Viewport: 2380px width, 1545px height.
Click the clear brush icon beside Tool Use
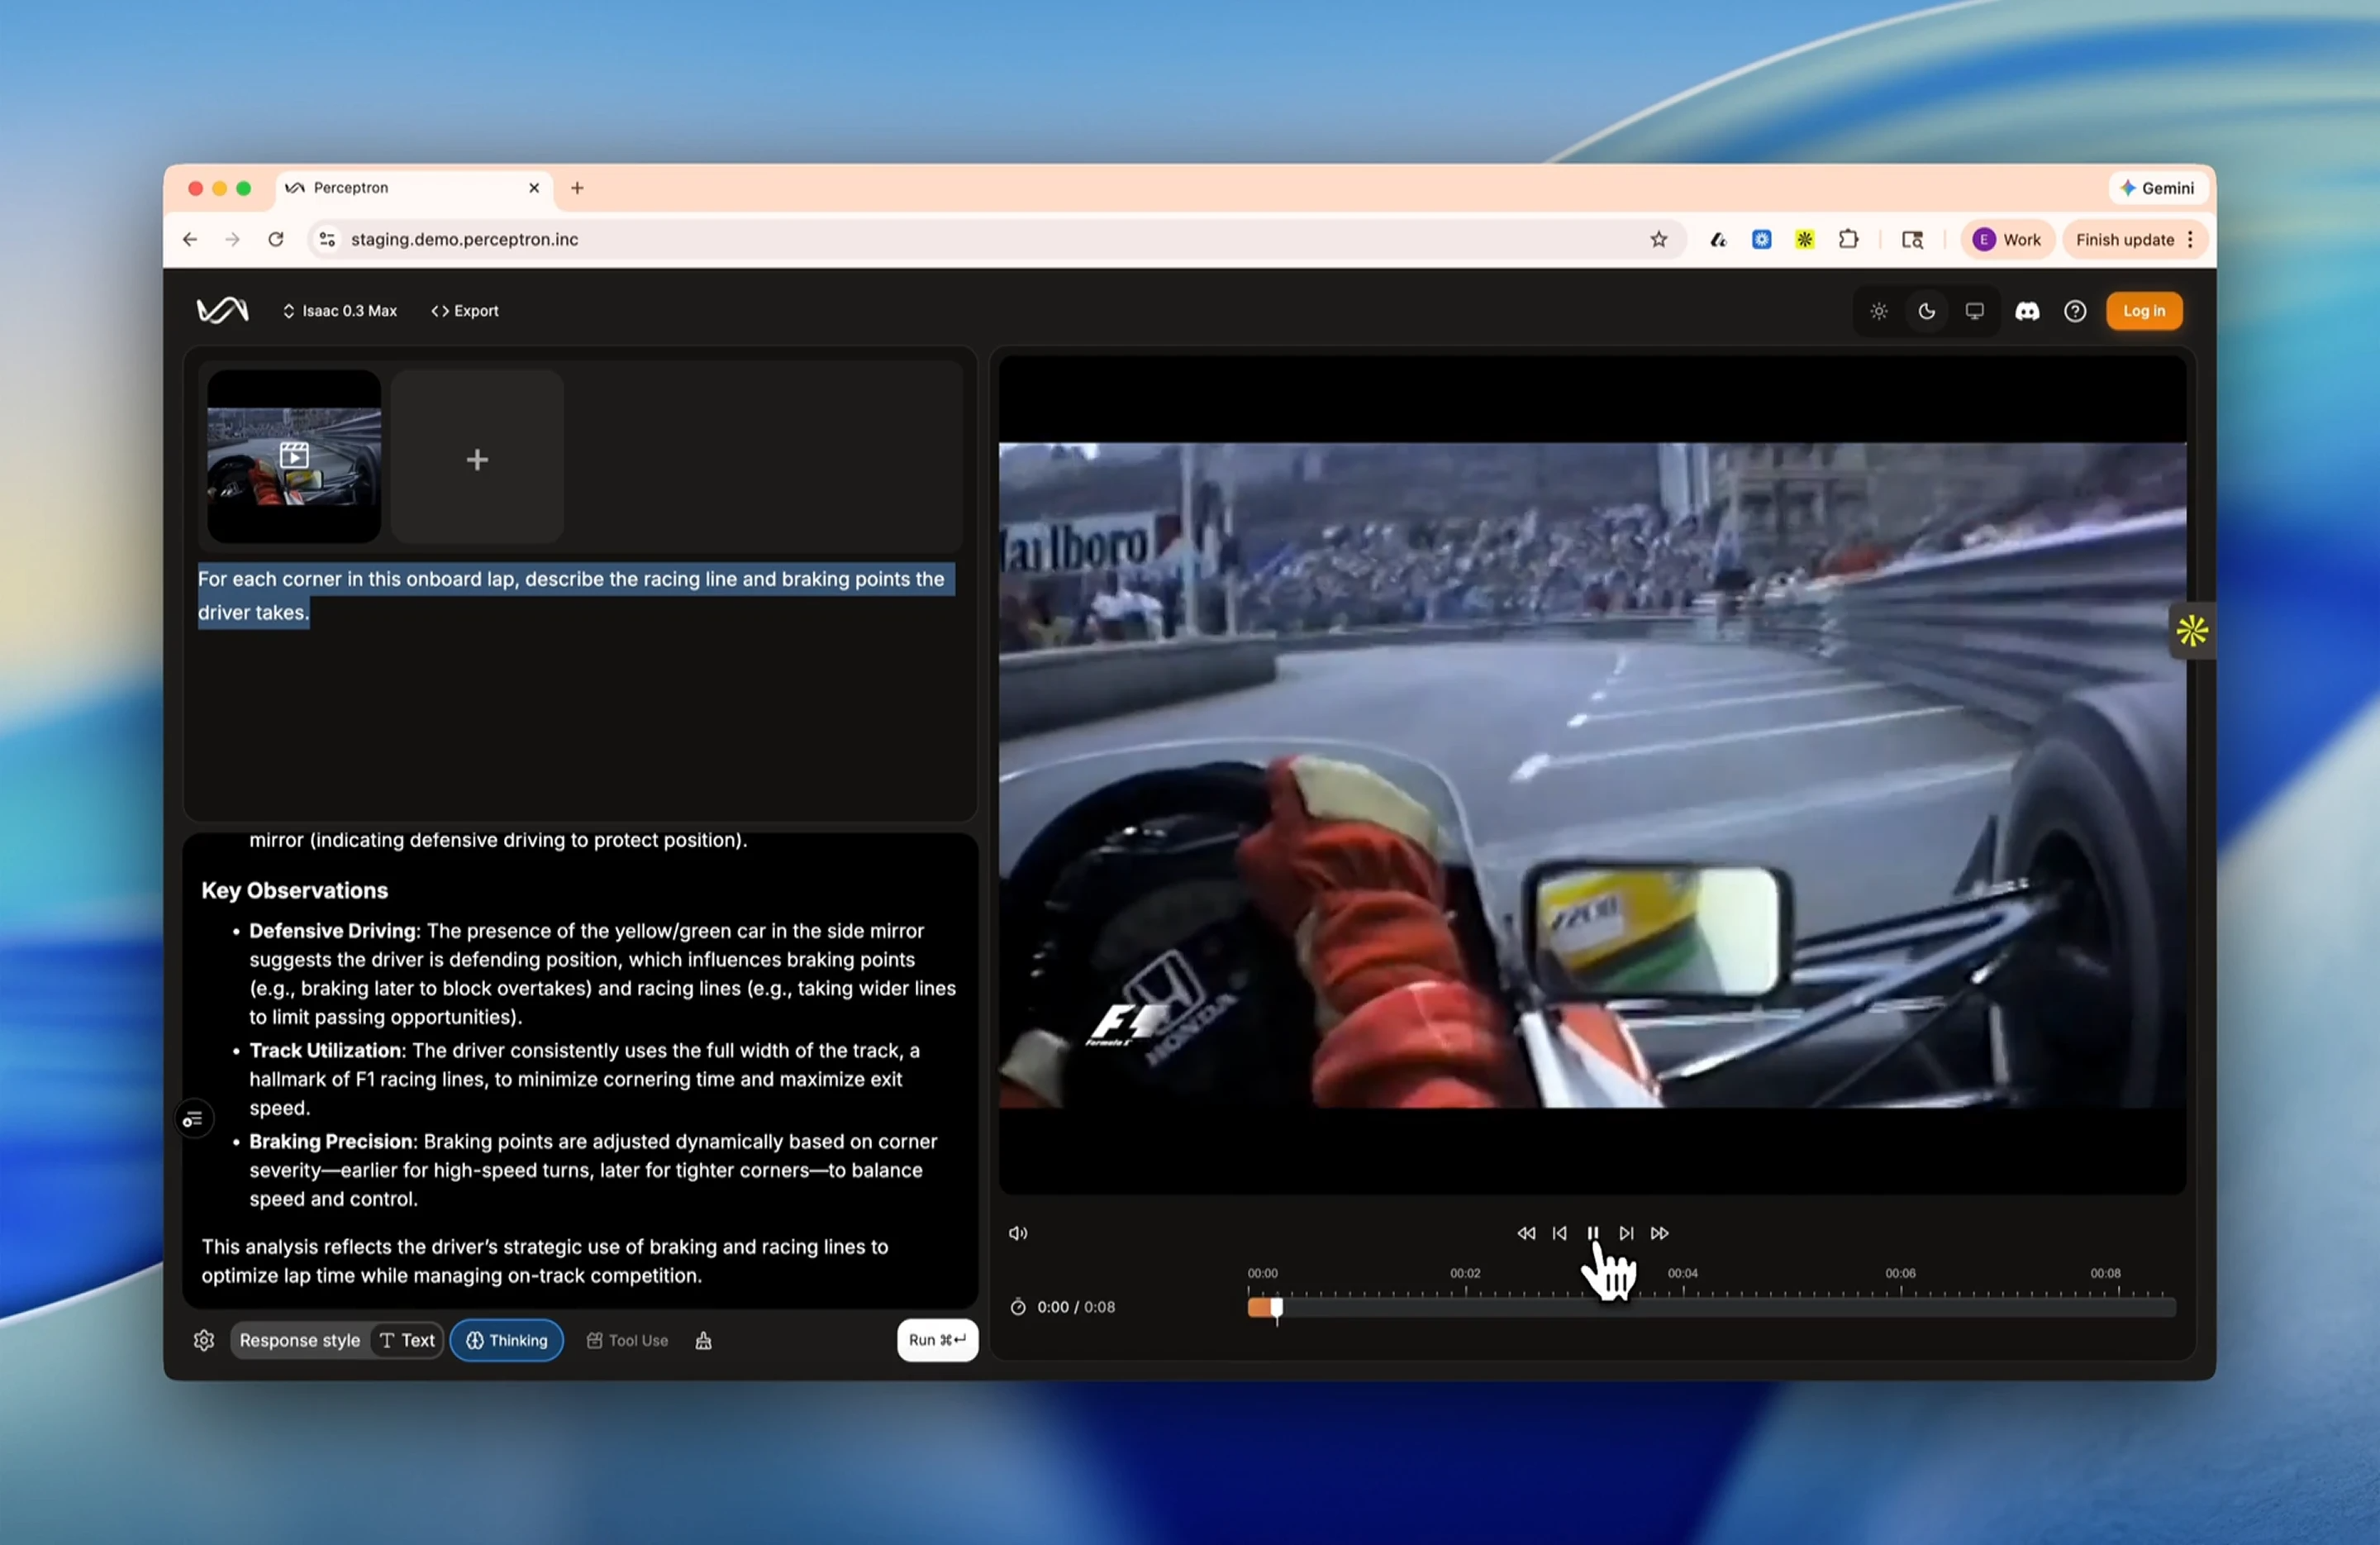pyautogui.click(x=703, y=1340)
